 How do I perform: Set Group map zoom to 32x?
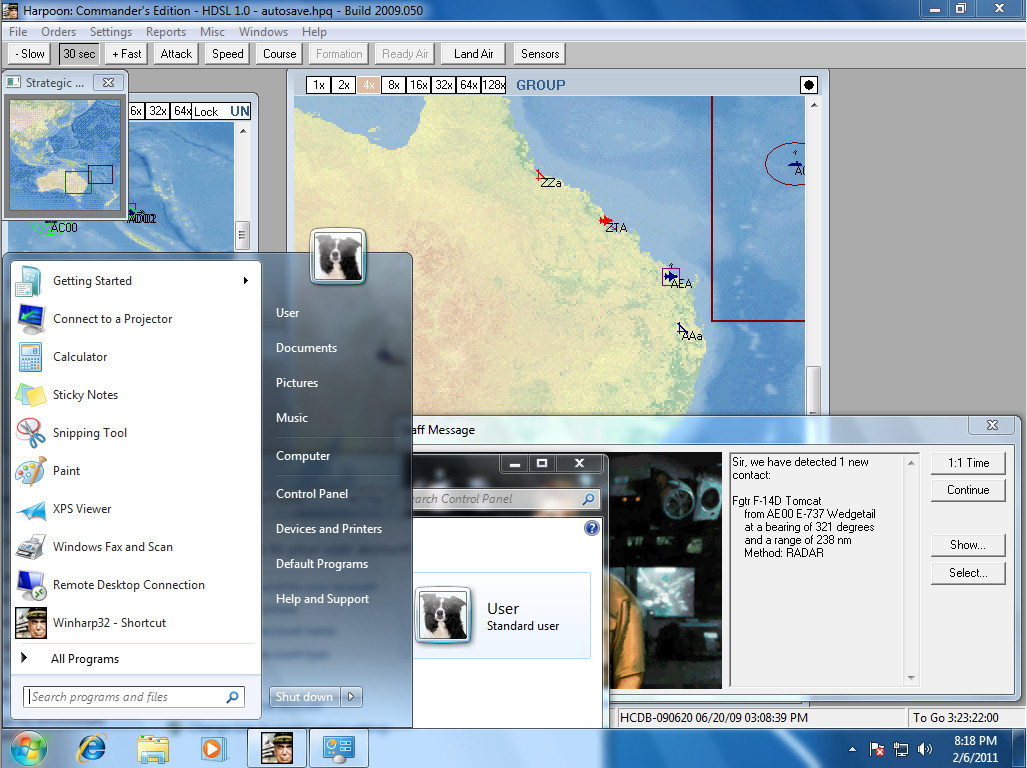click(443, 85)
